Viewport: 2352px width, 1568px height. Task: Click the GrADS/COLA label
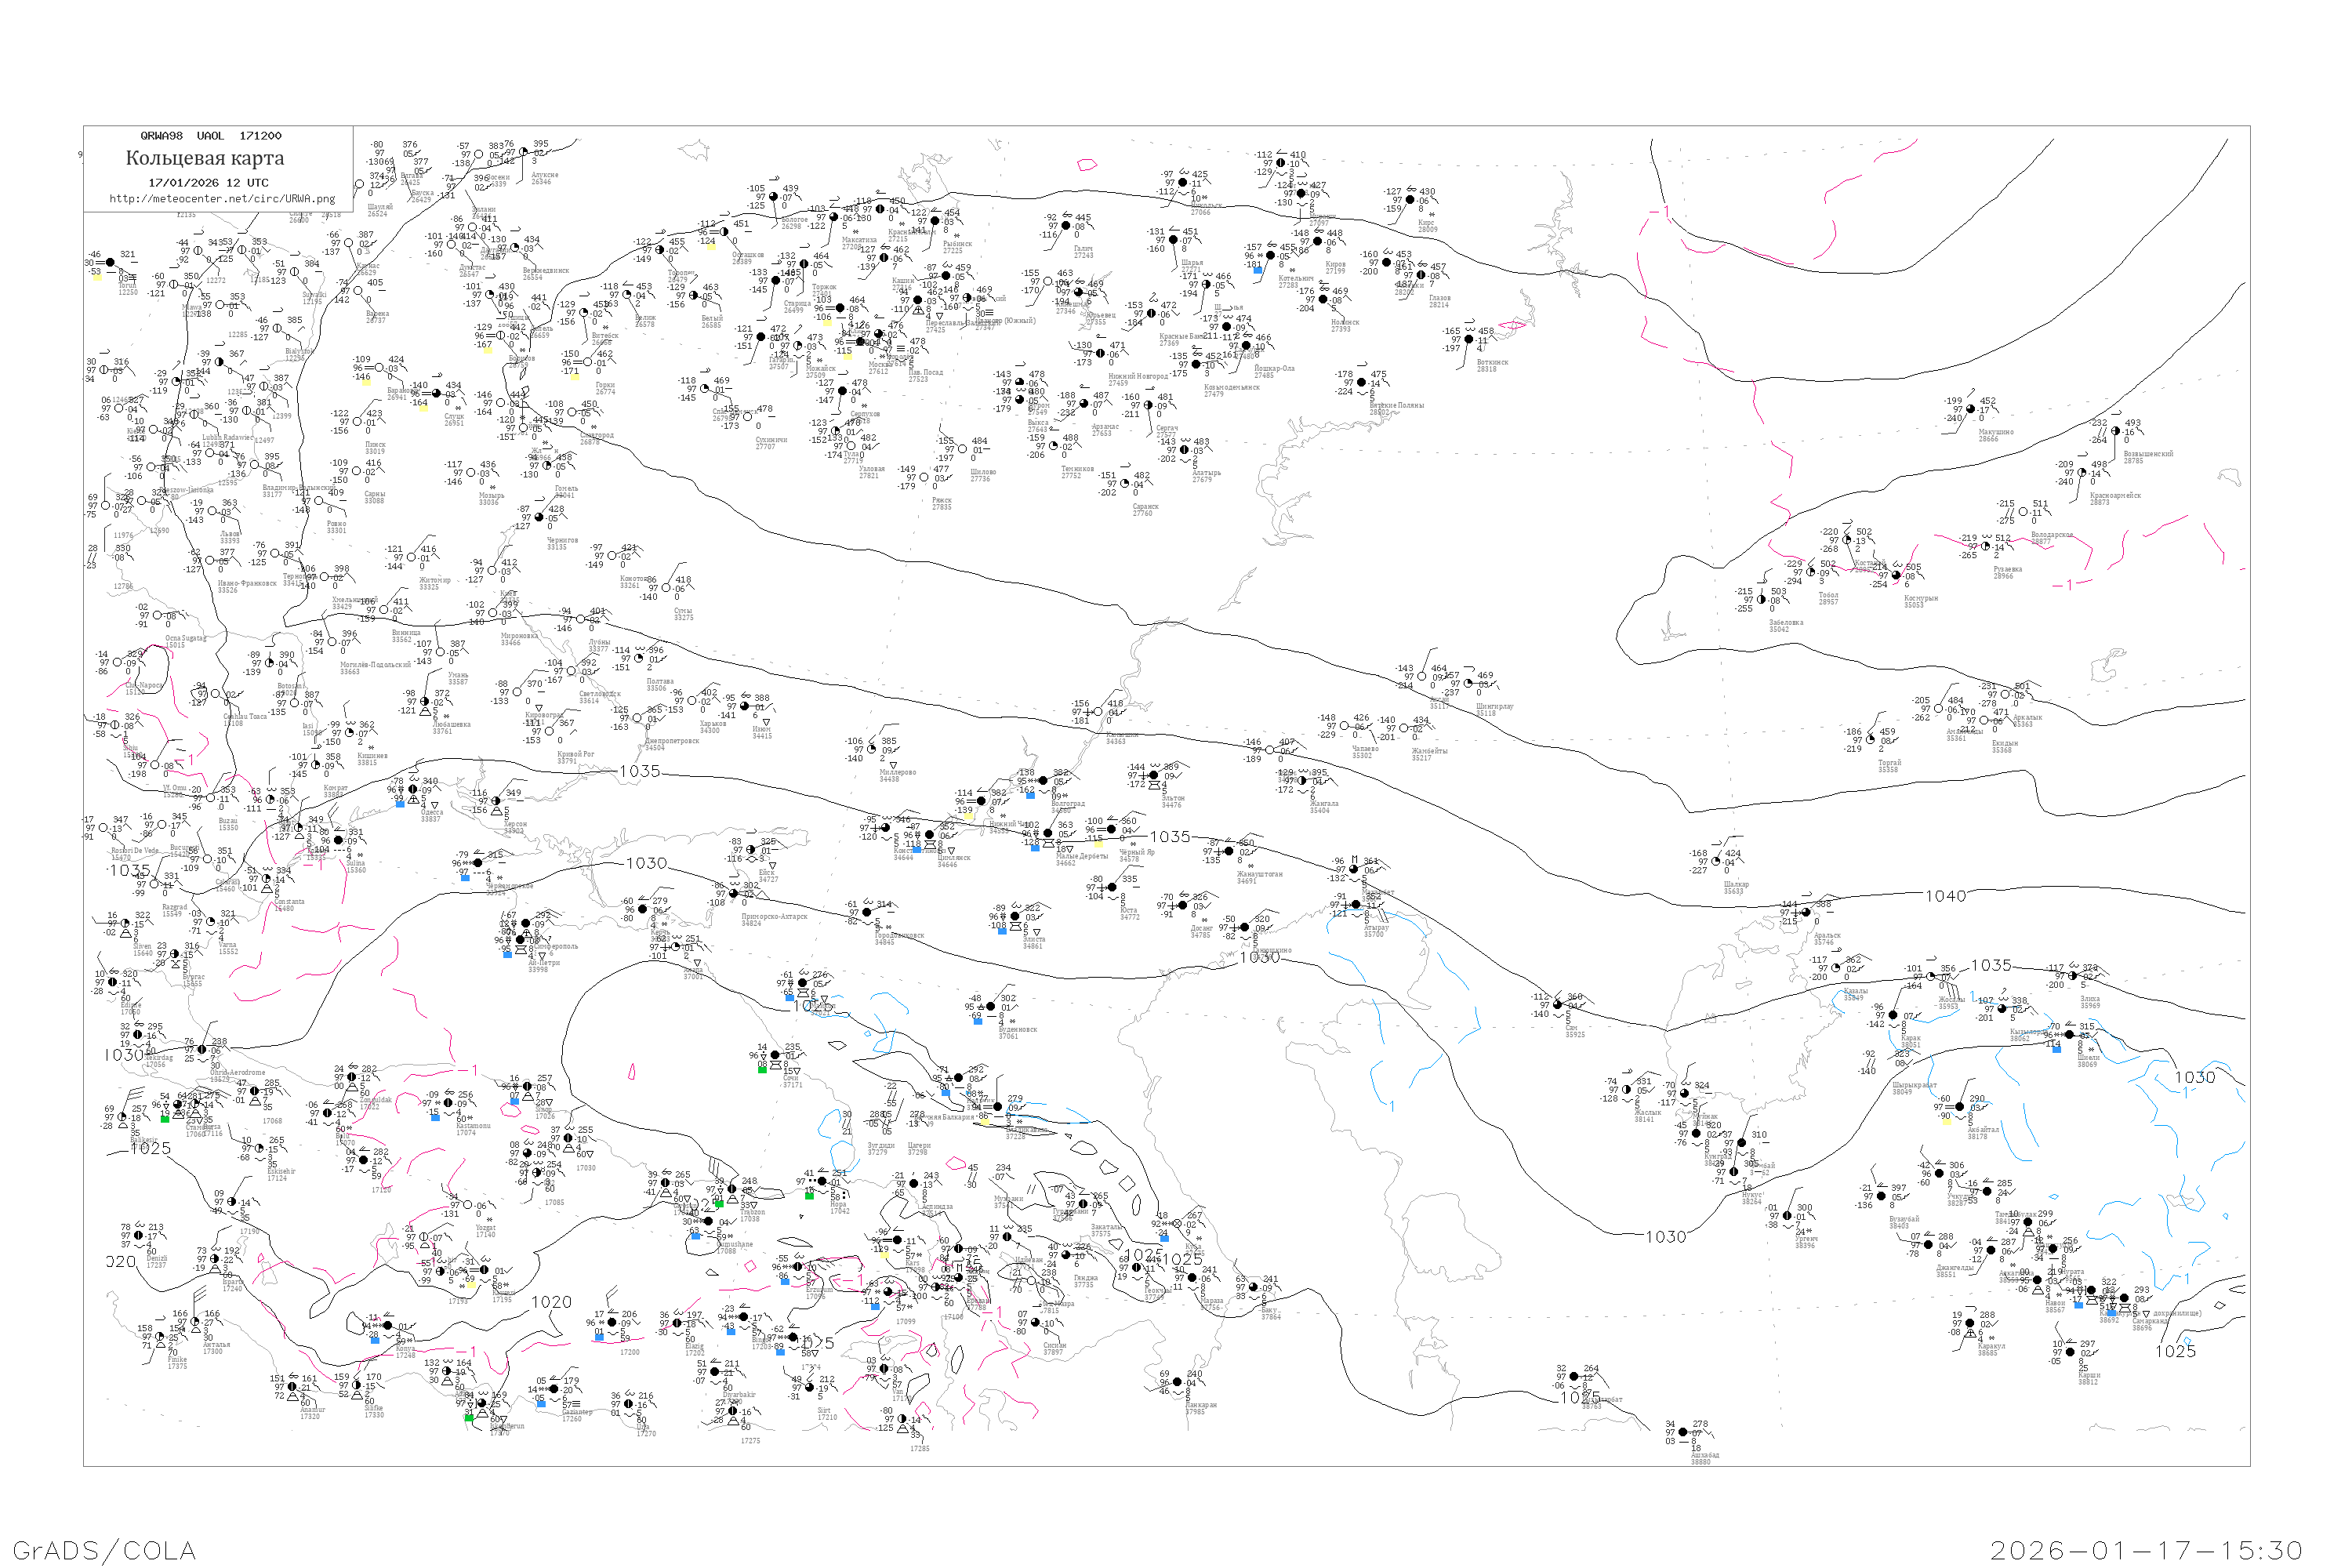pos(104,1550)
